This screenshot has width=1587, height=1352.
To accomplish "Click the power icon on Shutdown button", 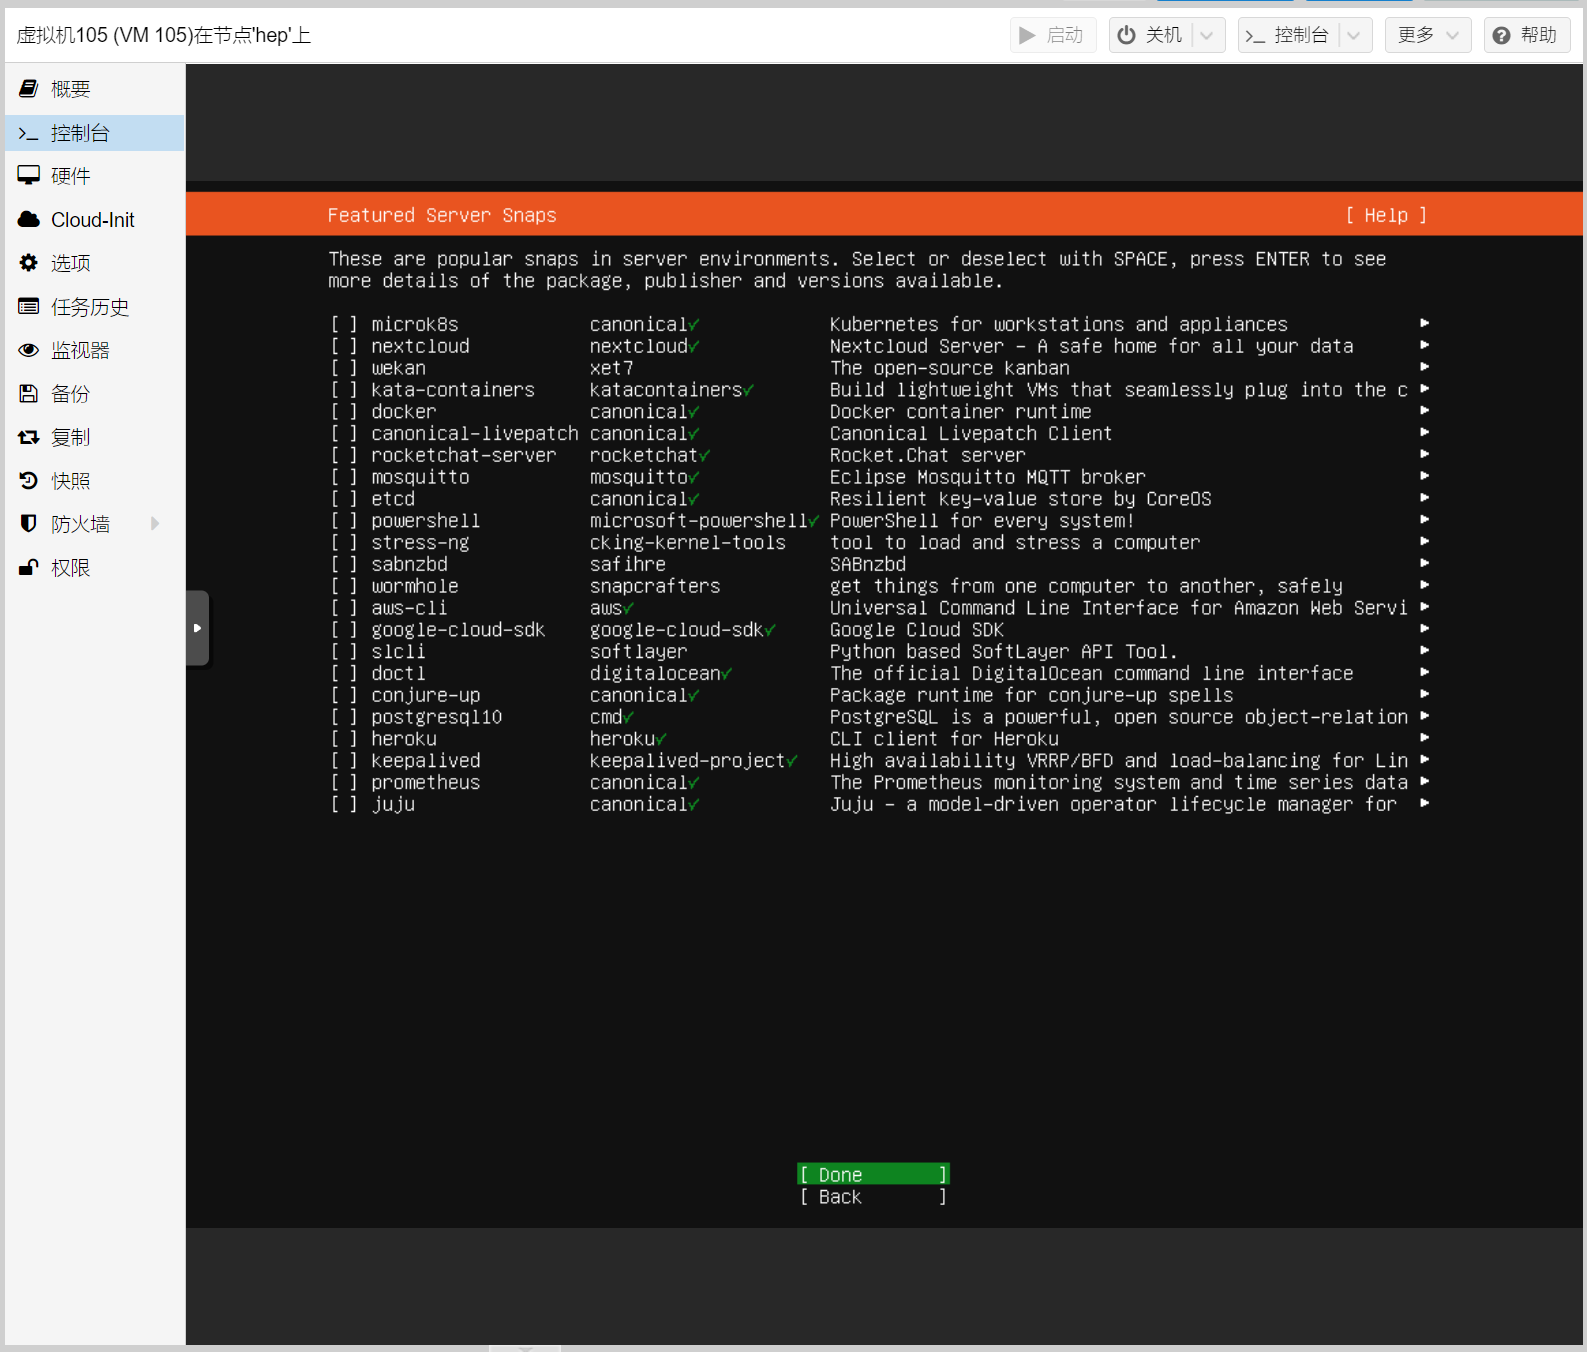I will tap(1127, 35).
